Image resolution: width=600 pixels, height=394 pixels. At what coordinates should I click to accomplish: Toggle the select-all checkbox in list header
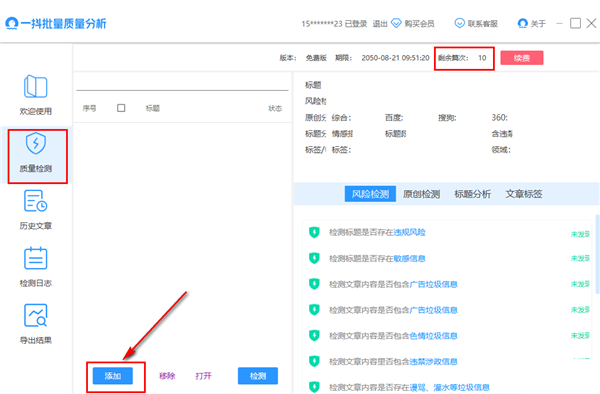coord(121,108)
